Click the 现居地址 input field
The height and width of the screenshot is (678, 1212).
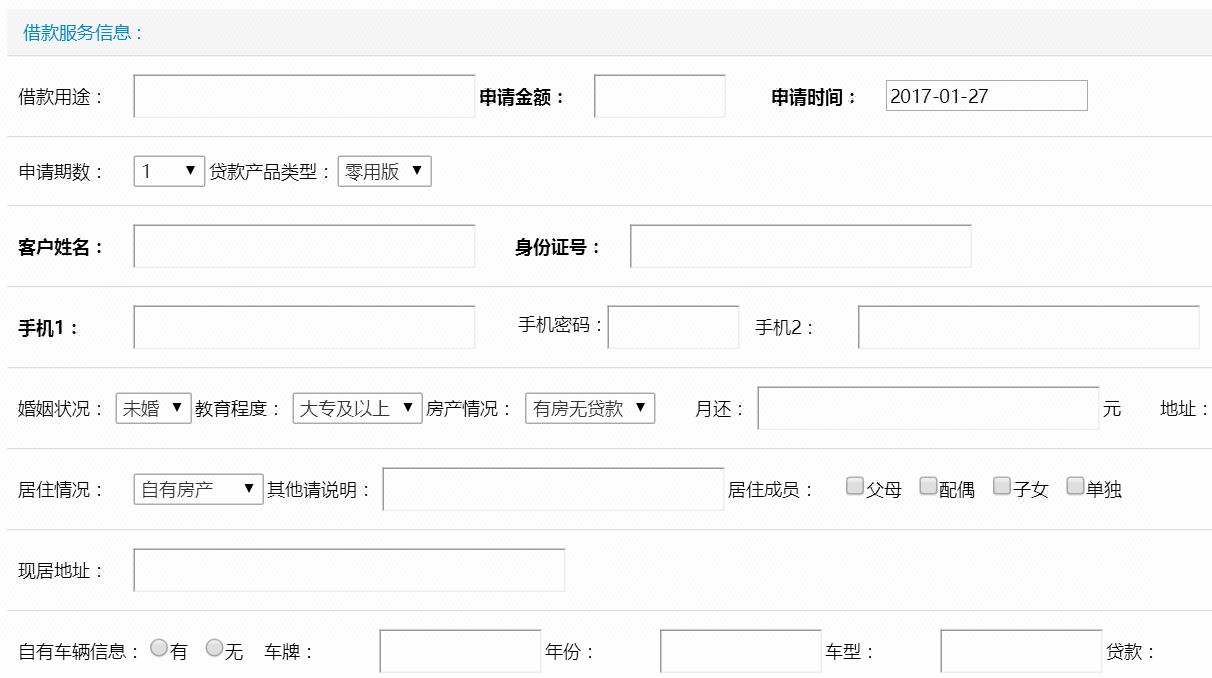(x=350, y=568)
